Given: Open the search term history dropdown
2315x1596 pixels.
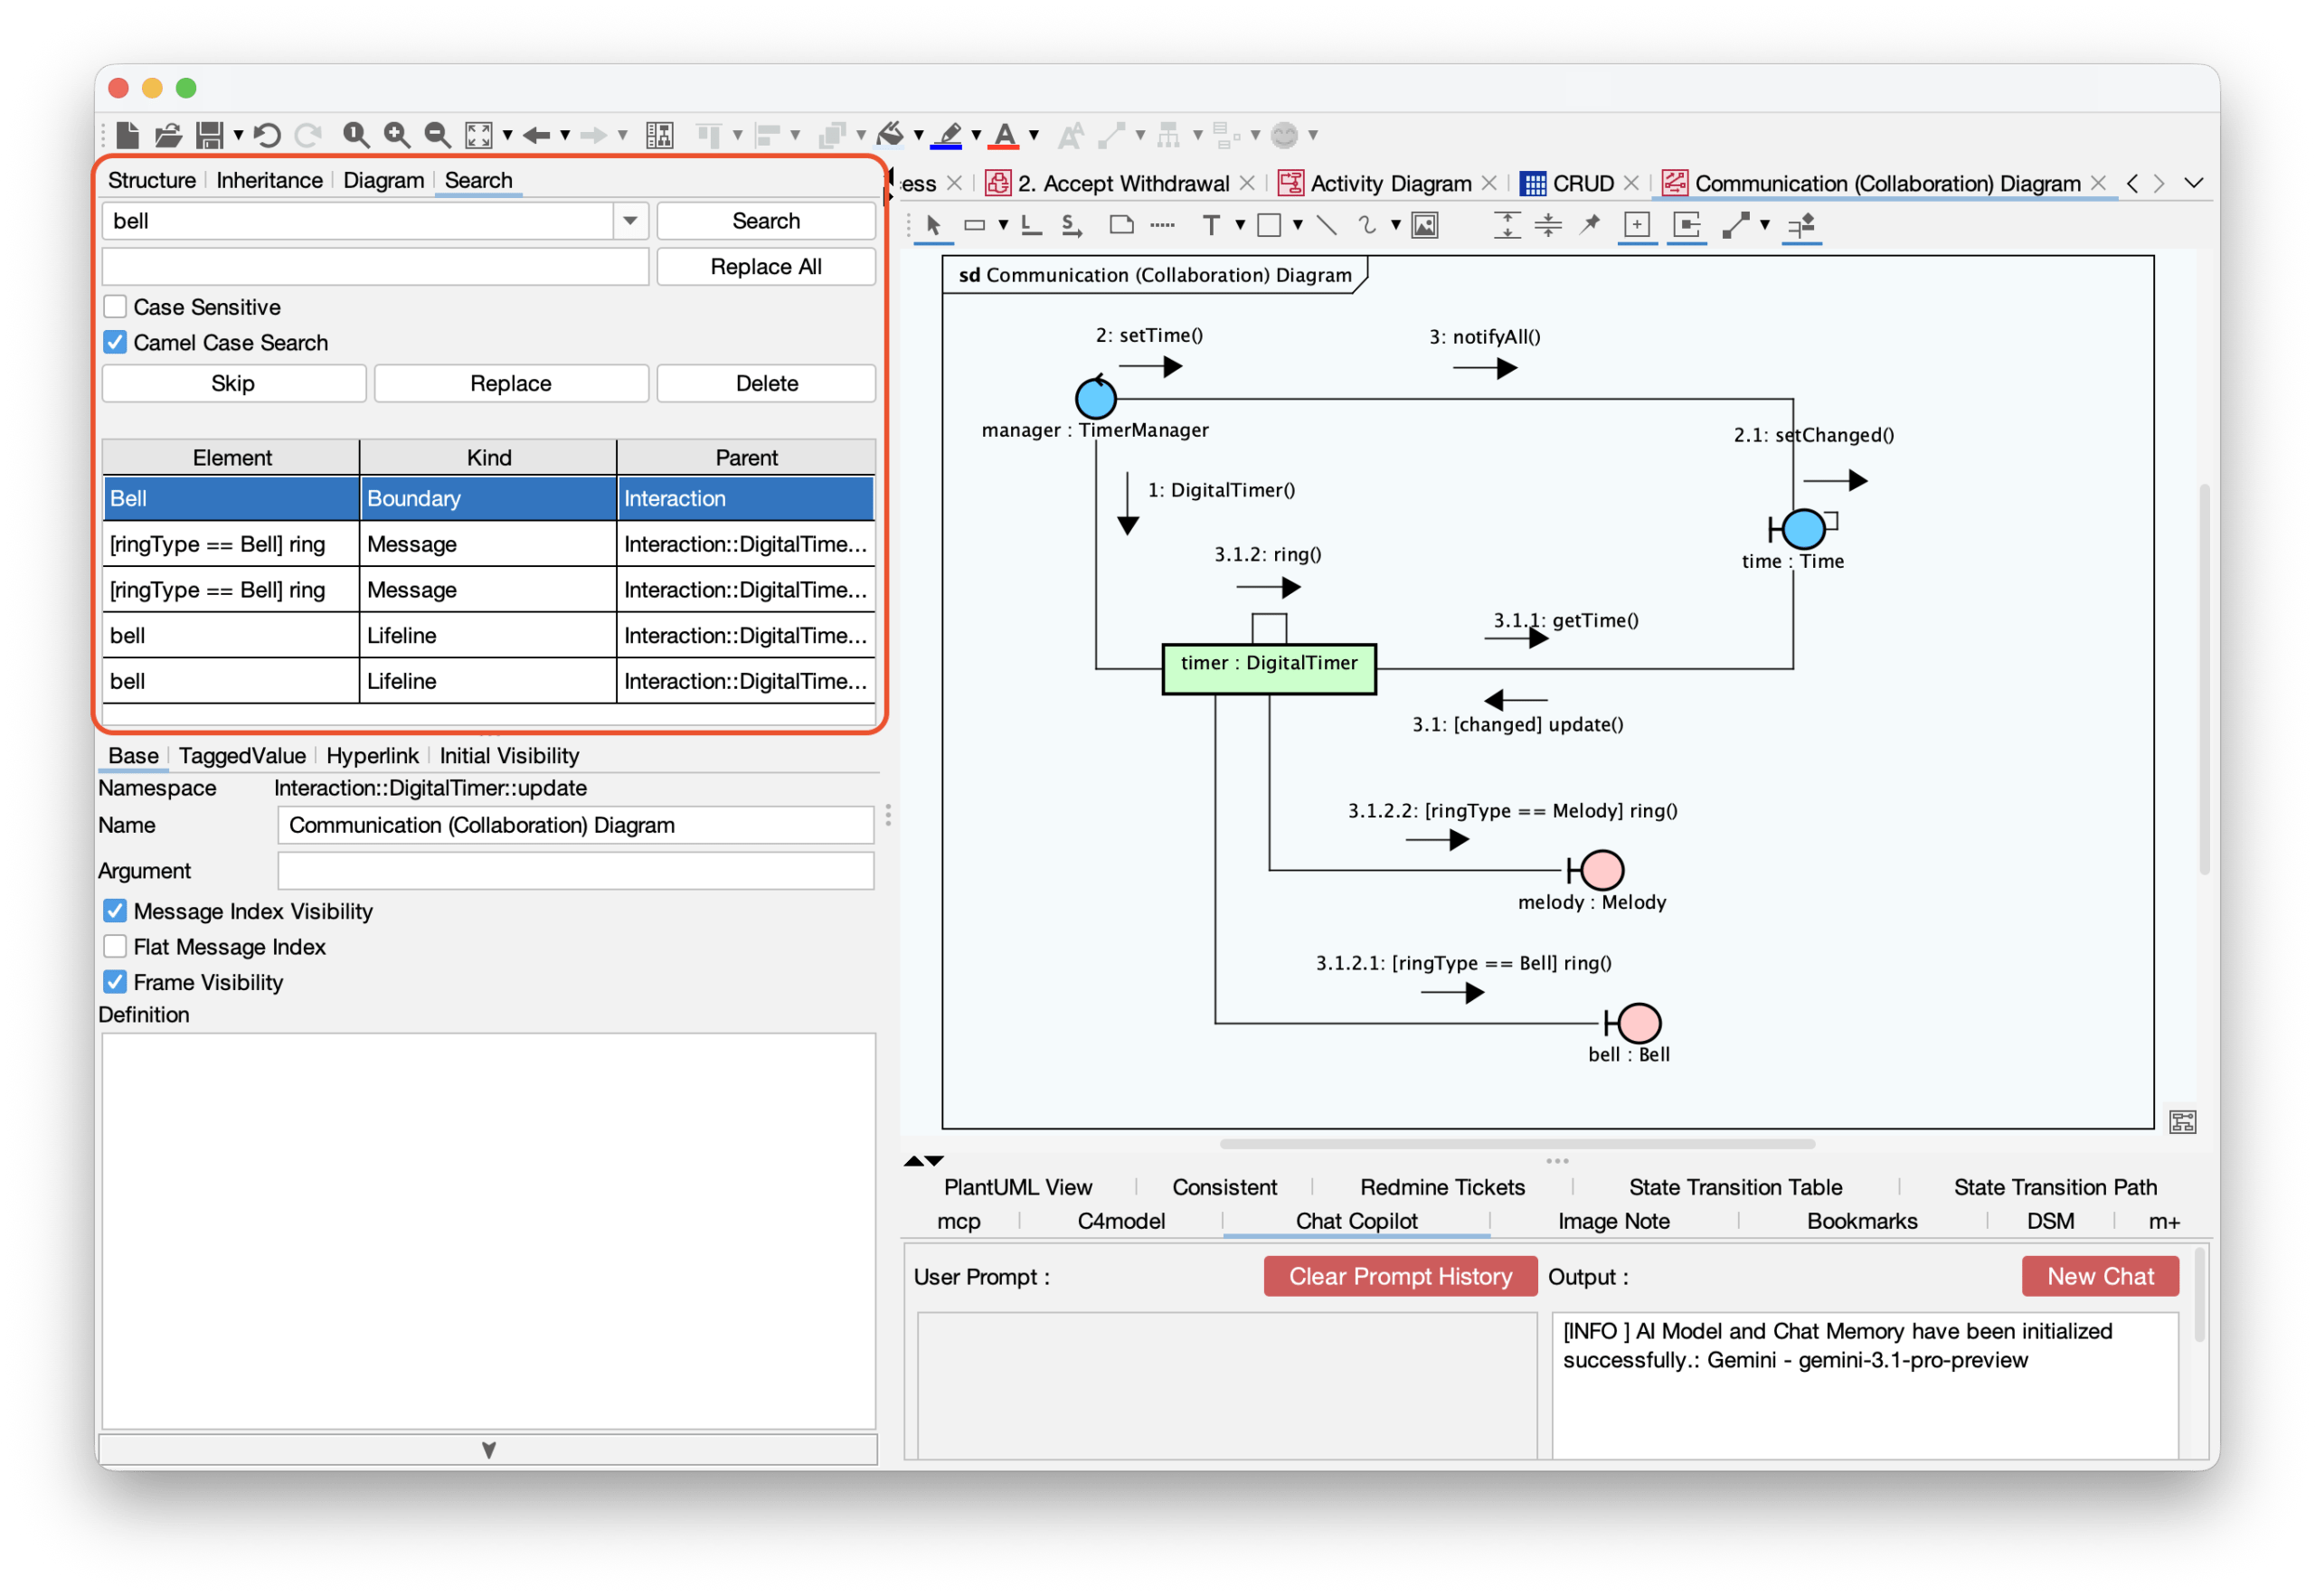Looking at the screenshot, I should [x=630, y=221].
